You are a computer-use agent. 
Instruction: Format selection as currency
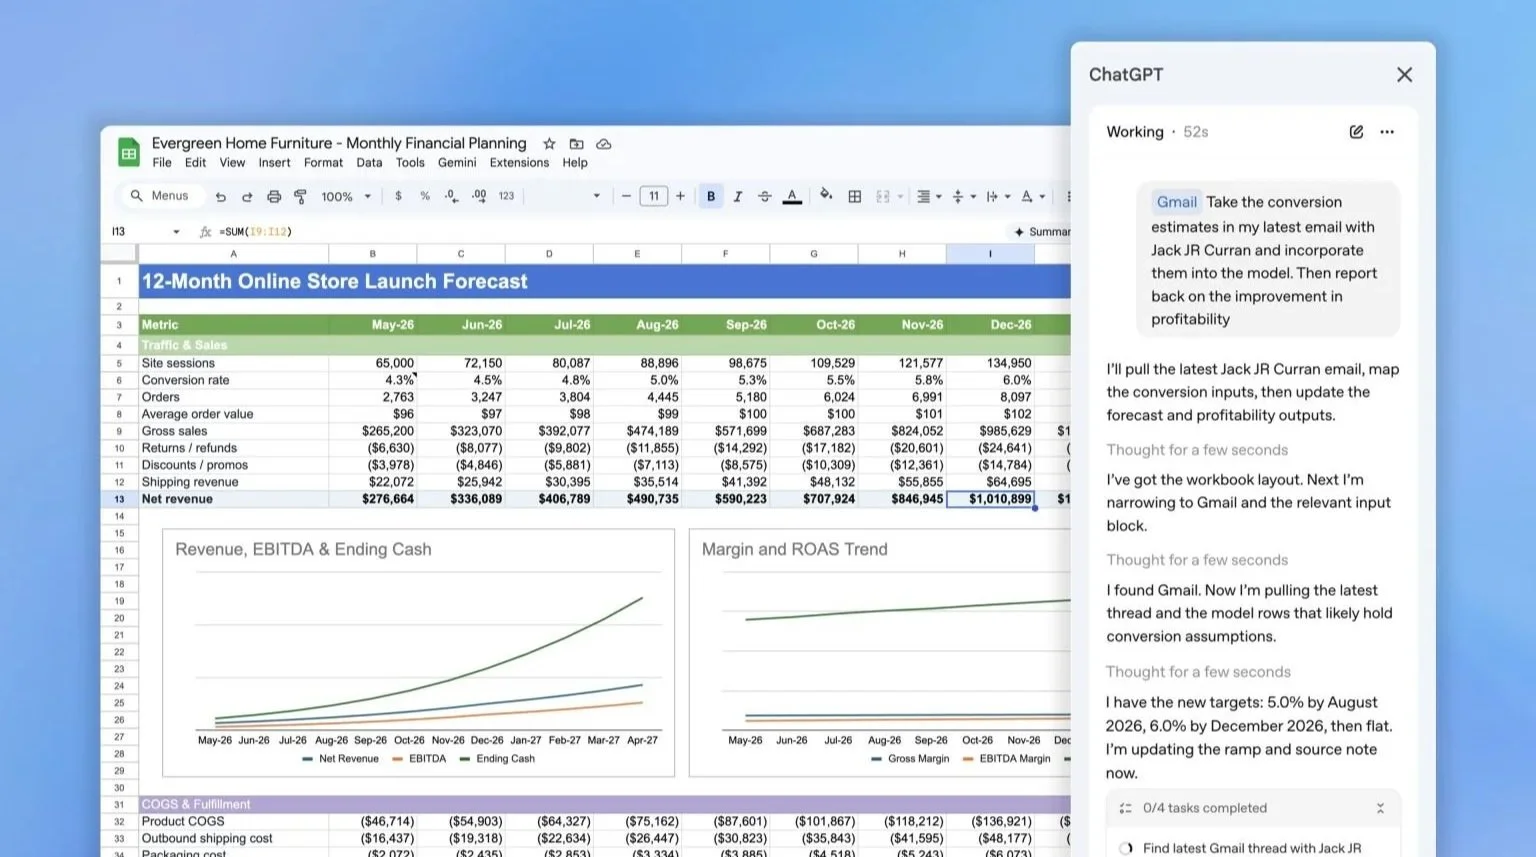397,196
